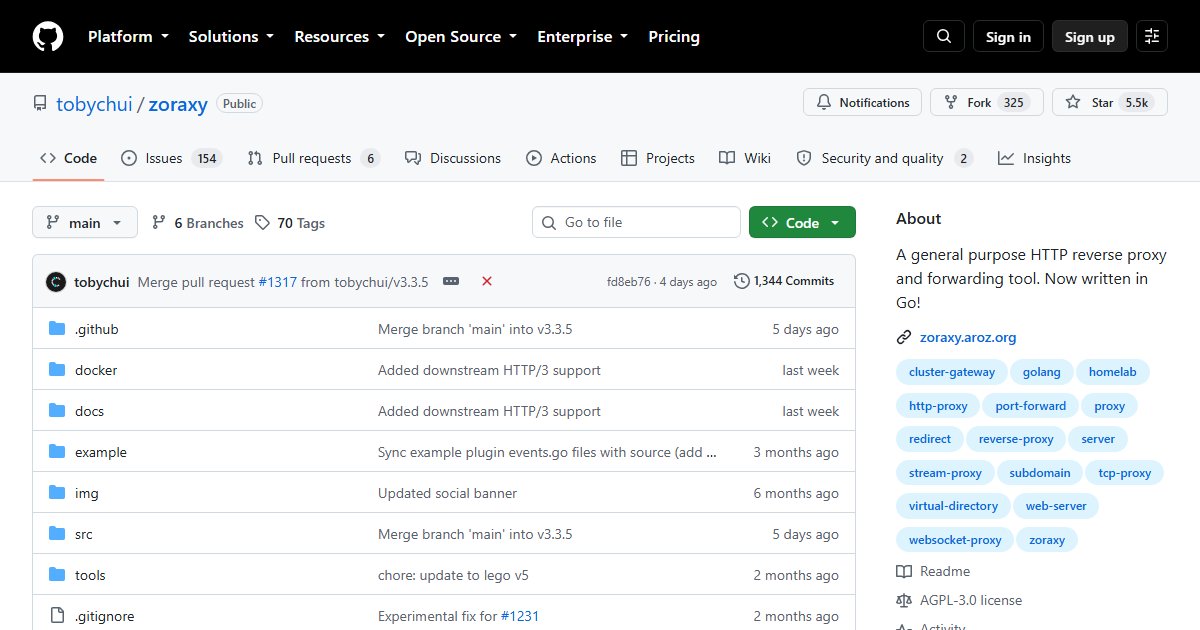Open tobychui avatar next to commit

pyautogui.click(x=56, y=281)
